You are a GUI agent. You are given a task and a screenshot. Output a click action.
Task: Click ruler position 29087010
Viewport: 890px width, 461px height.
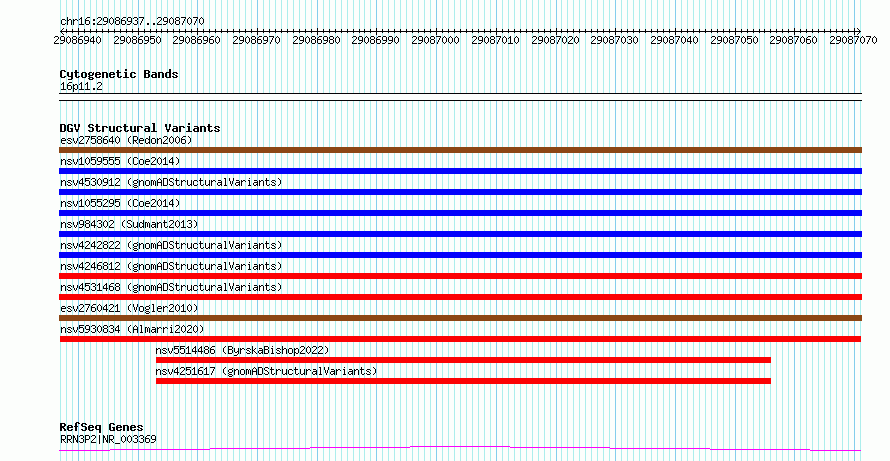(x=495, y=40)
